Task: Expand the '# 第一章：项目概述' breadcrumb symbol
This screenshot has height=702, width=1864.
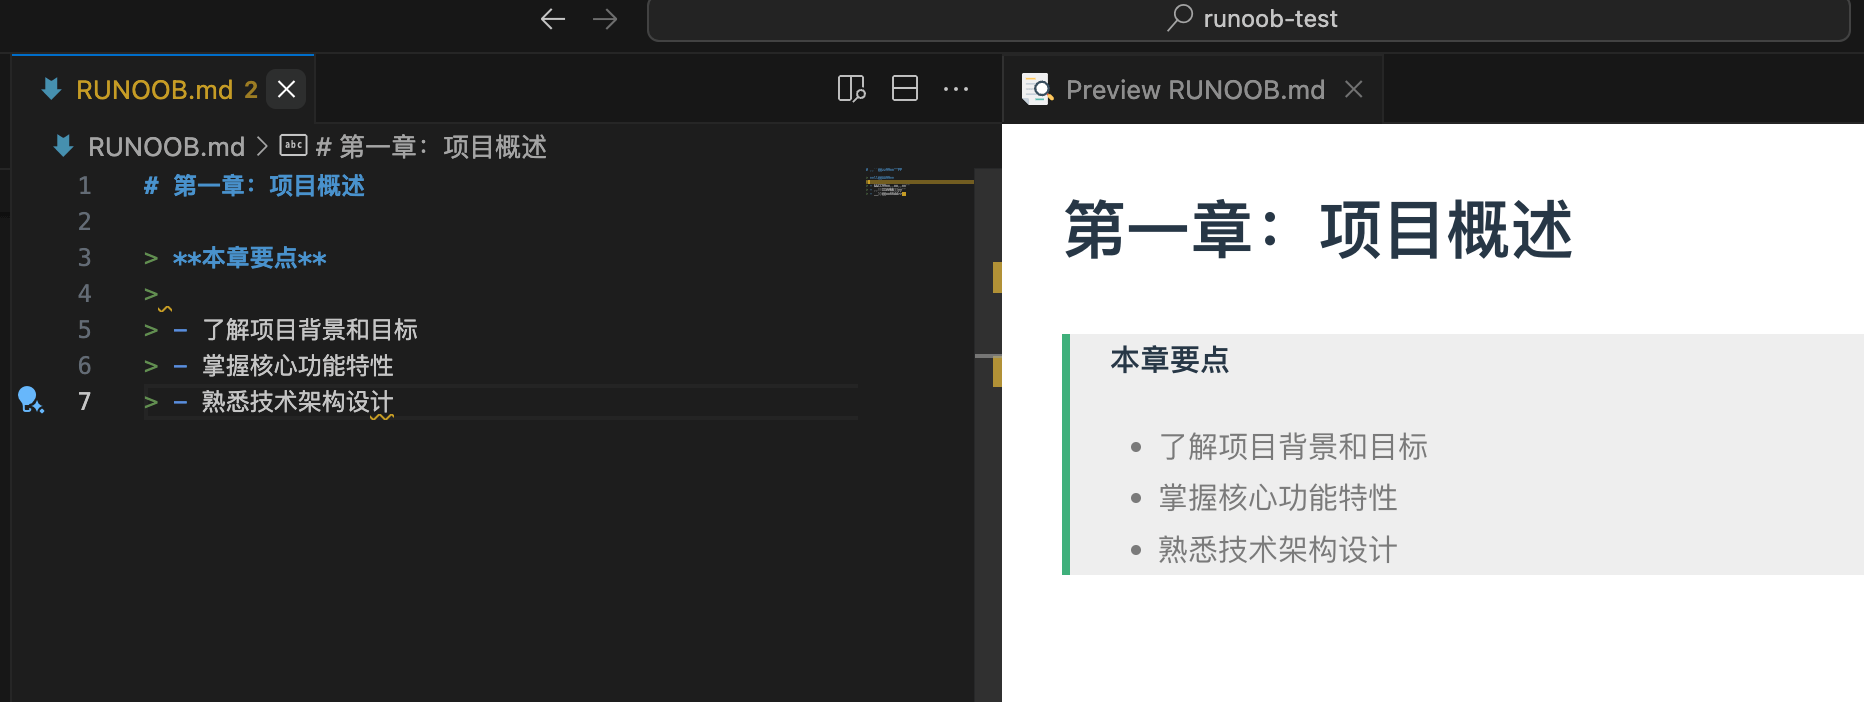Action: pyautogui.click(x=431, y=147)
